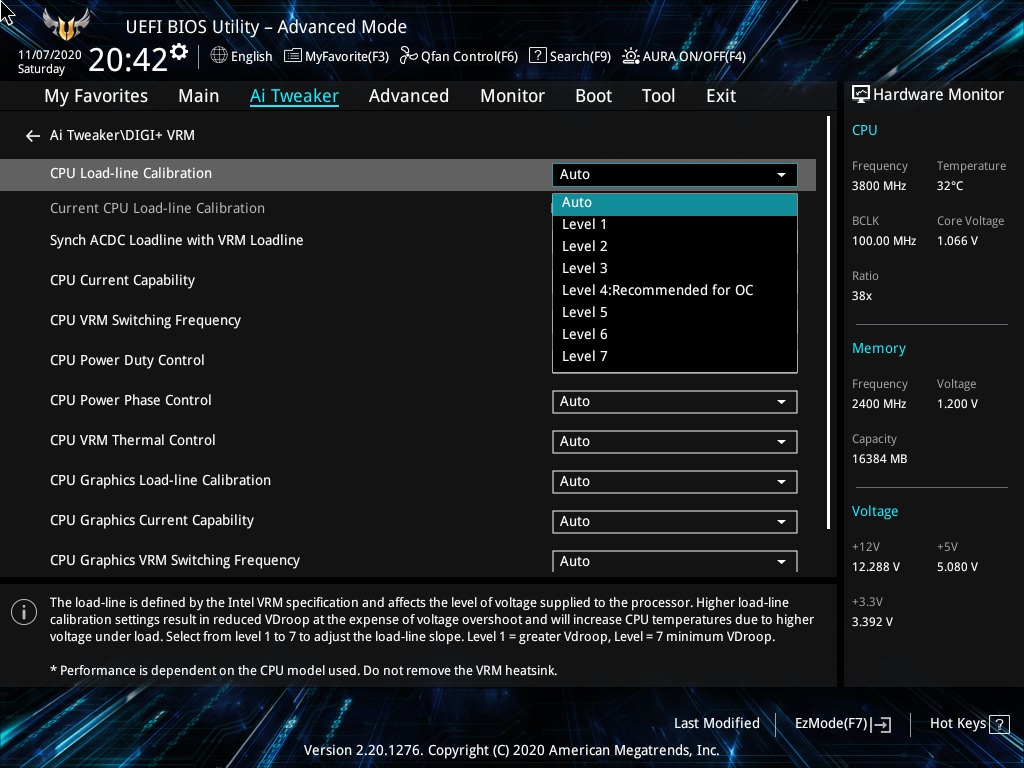Click the TUF logo at top left
This screenshot has height=768, width=1024.
pyautogui.click(x=66, y=25)
